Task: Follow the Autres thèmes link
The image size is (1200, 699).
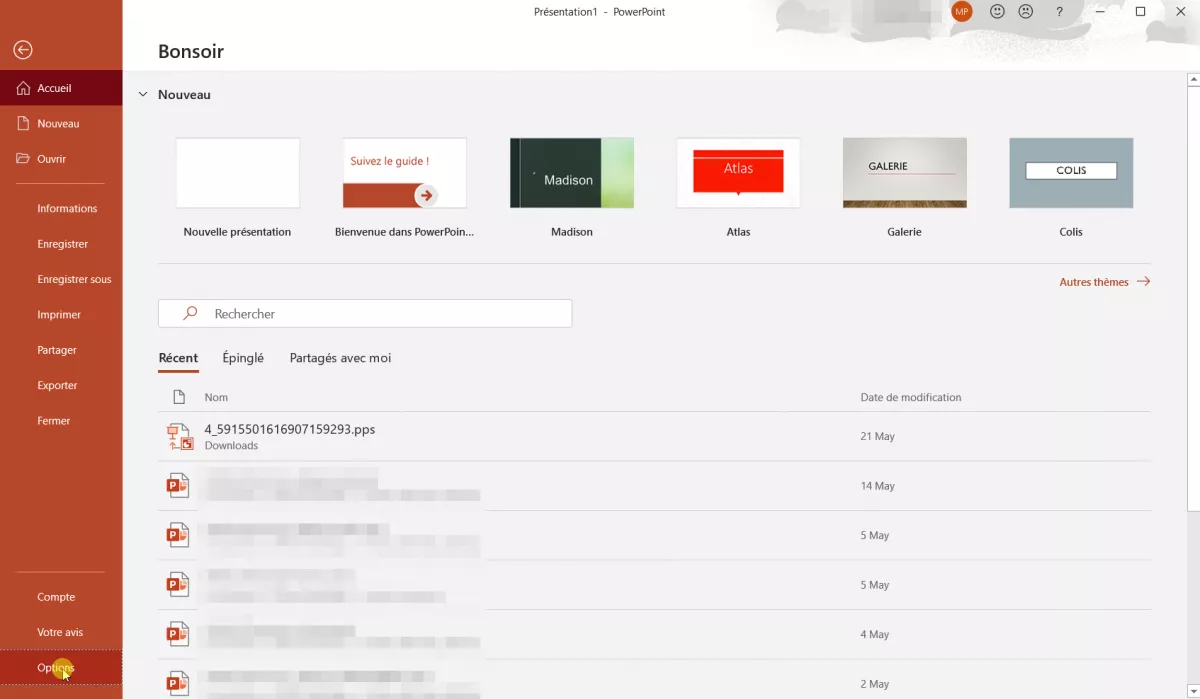Action: point(1104,282)
